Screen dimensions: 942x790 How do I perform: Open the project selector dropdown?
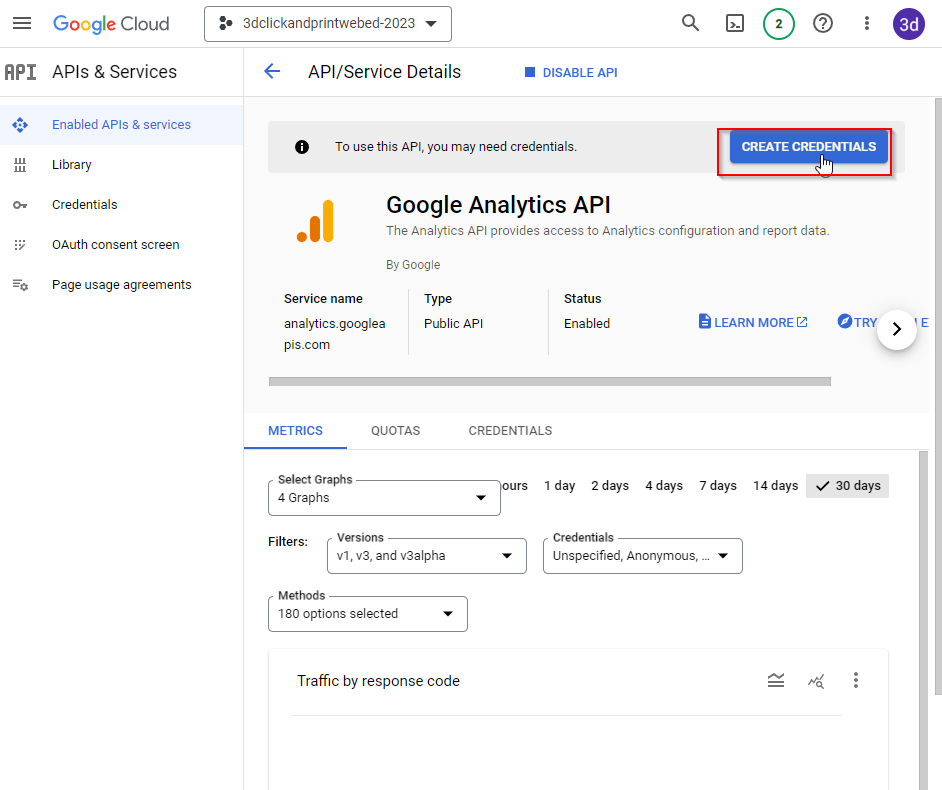click(328, 24)
